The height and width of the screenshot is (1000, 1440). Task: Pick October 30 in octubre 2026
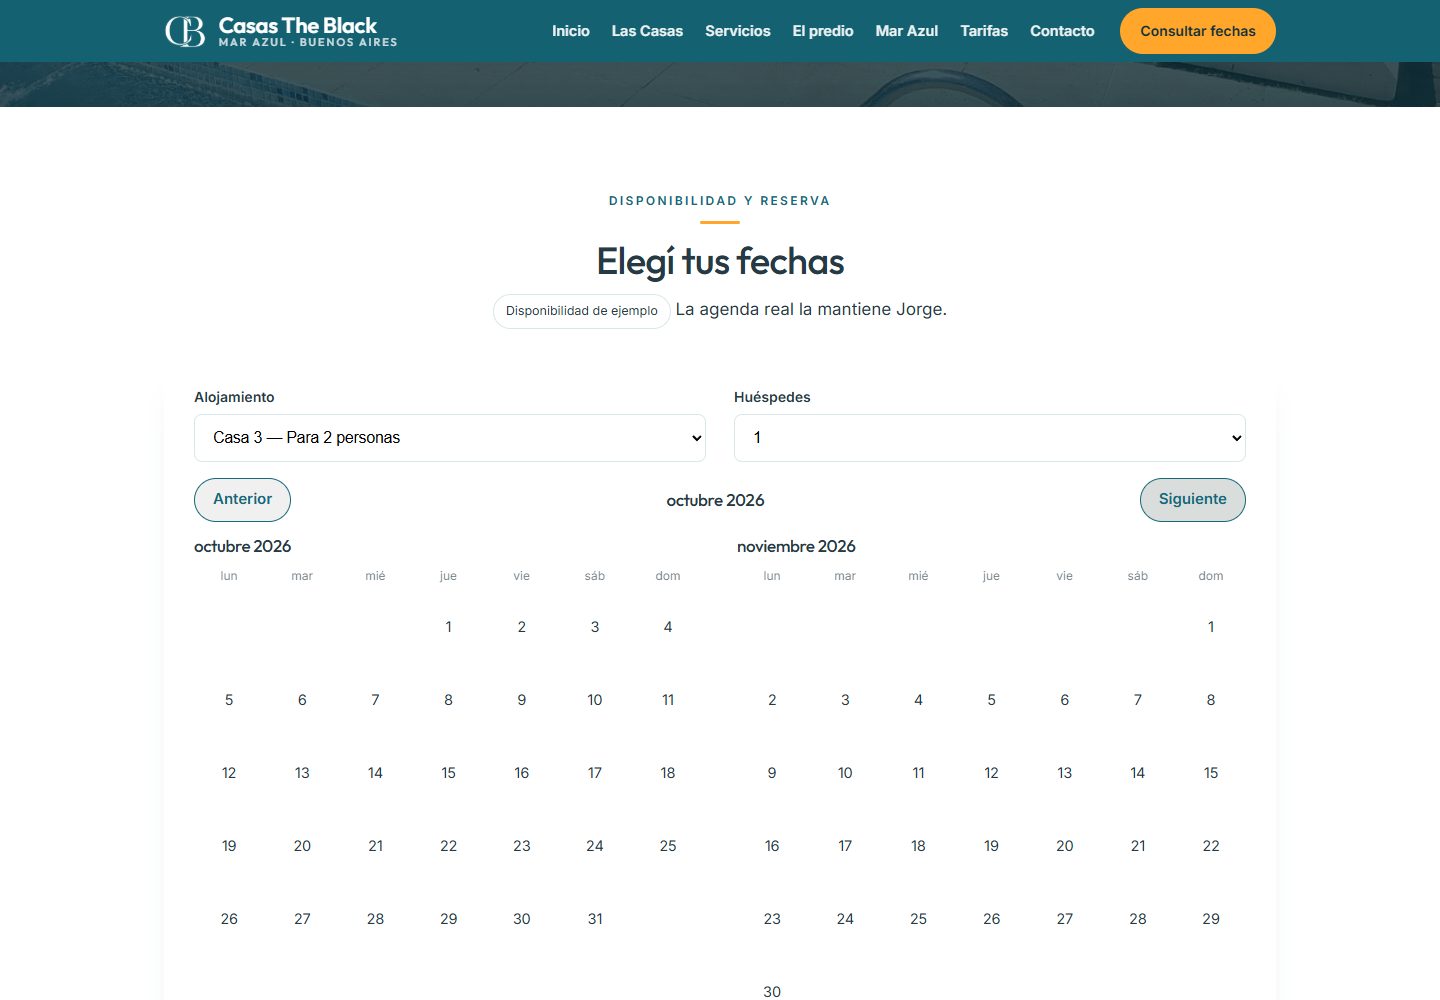point(522,919)
